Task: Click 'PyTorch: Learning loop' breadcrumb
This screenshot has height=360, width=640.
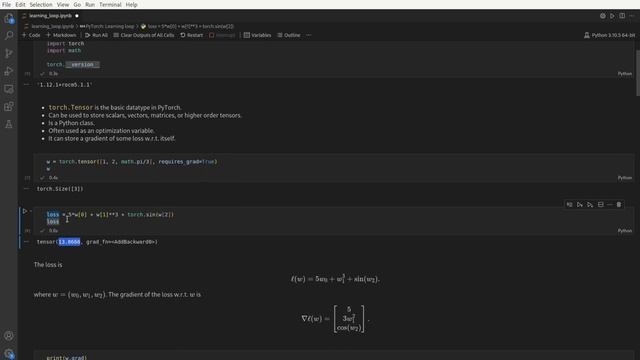Action: (107, 26)
